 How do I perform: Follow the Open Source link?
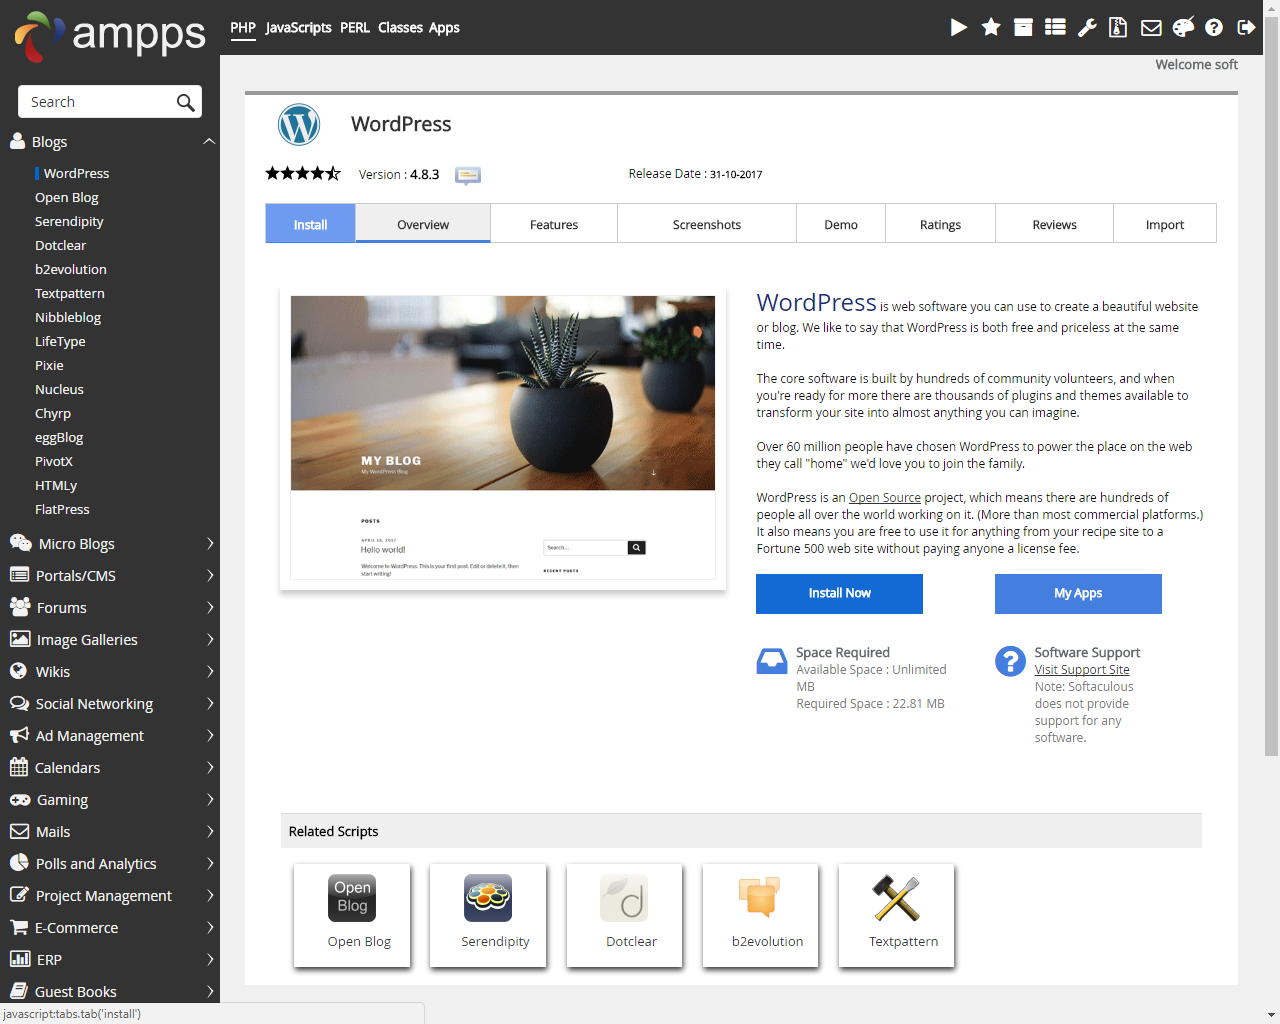[x=885, y=497]
